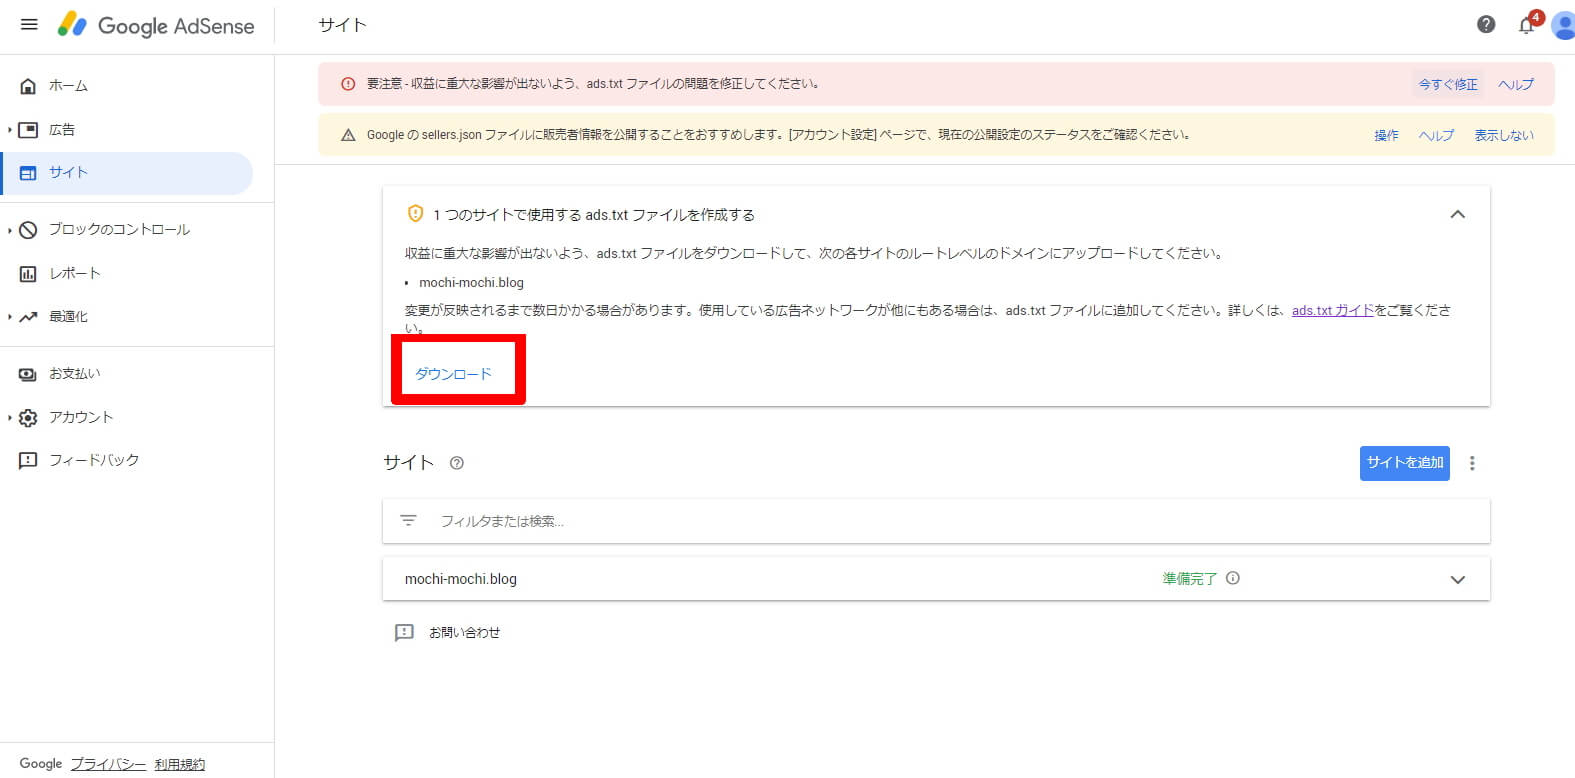Click the home icon in sidebar
The image size is (1575, 778).
click(x=28, y=86)
